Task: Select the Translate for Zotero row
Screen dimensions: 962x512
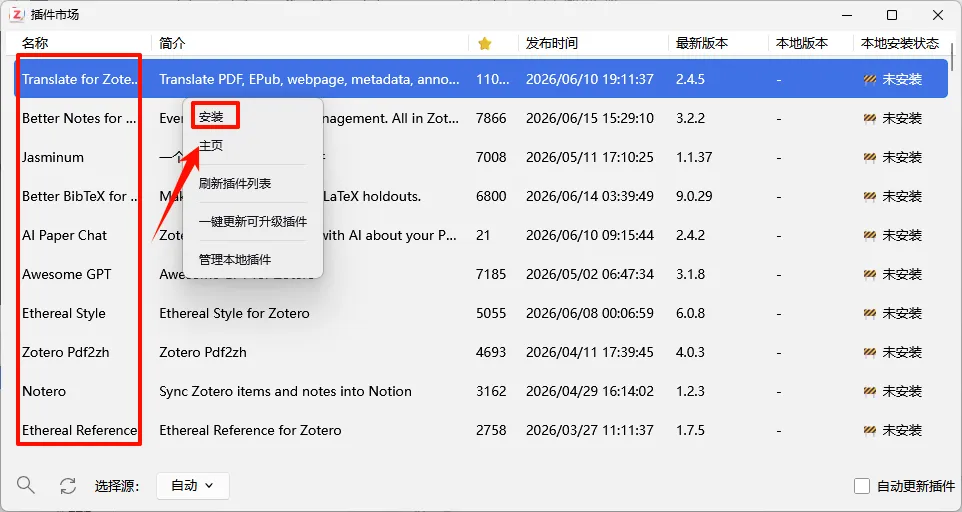Action: [481, 79]
